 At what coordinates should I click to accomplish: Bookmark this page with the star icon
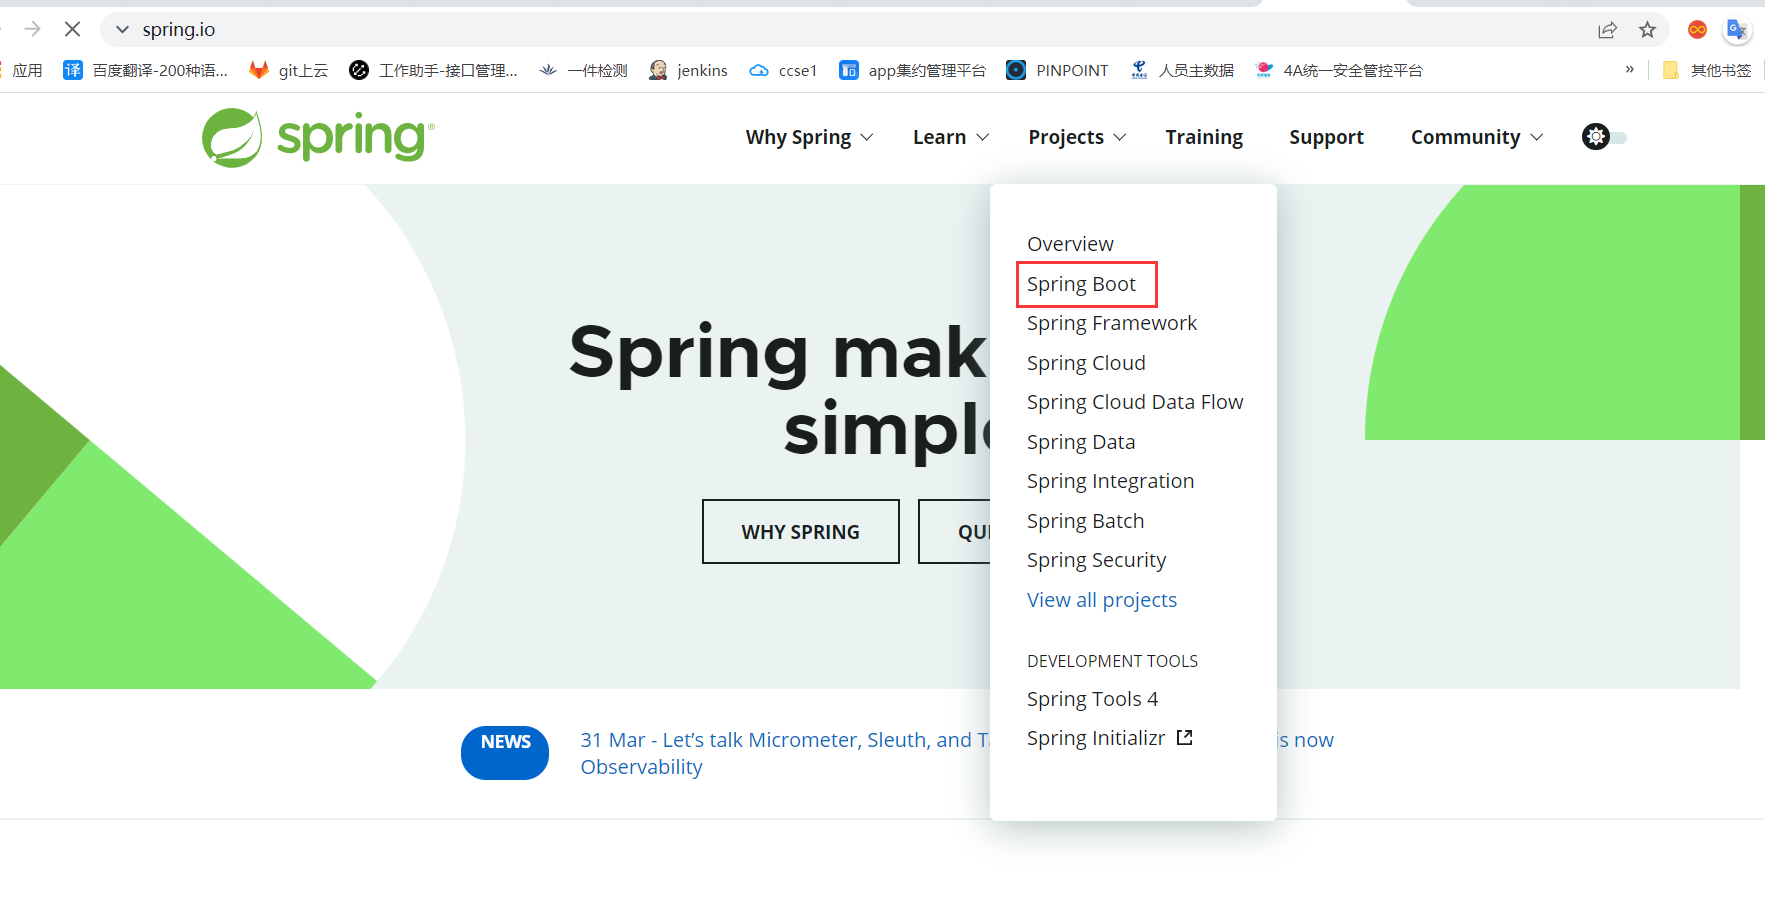[x=1647, y=29]
